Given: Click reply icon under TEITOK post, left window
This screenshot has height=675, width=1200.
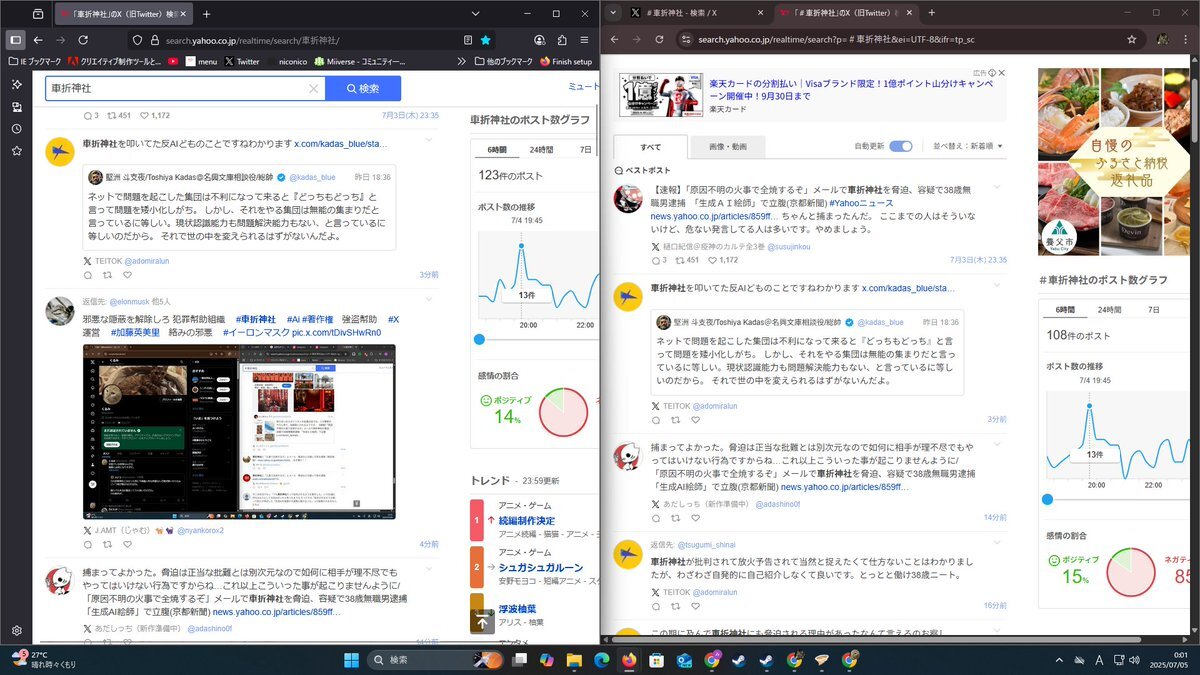Looking at the screenshot, I should [88, 274].
